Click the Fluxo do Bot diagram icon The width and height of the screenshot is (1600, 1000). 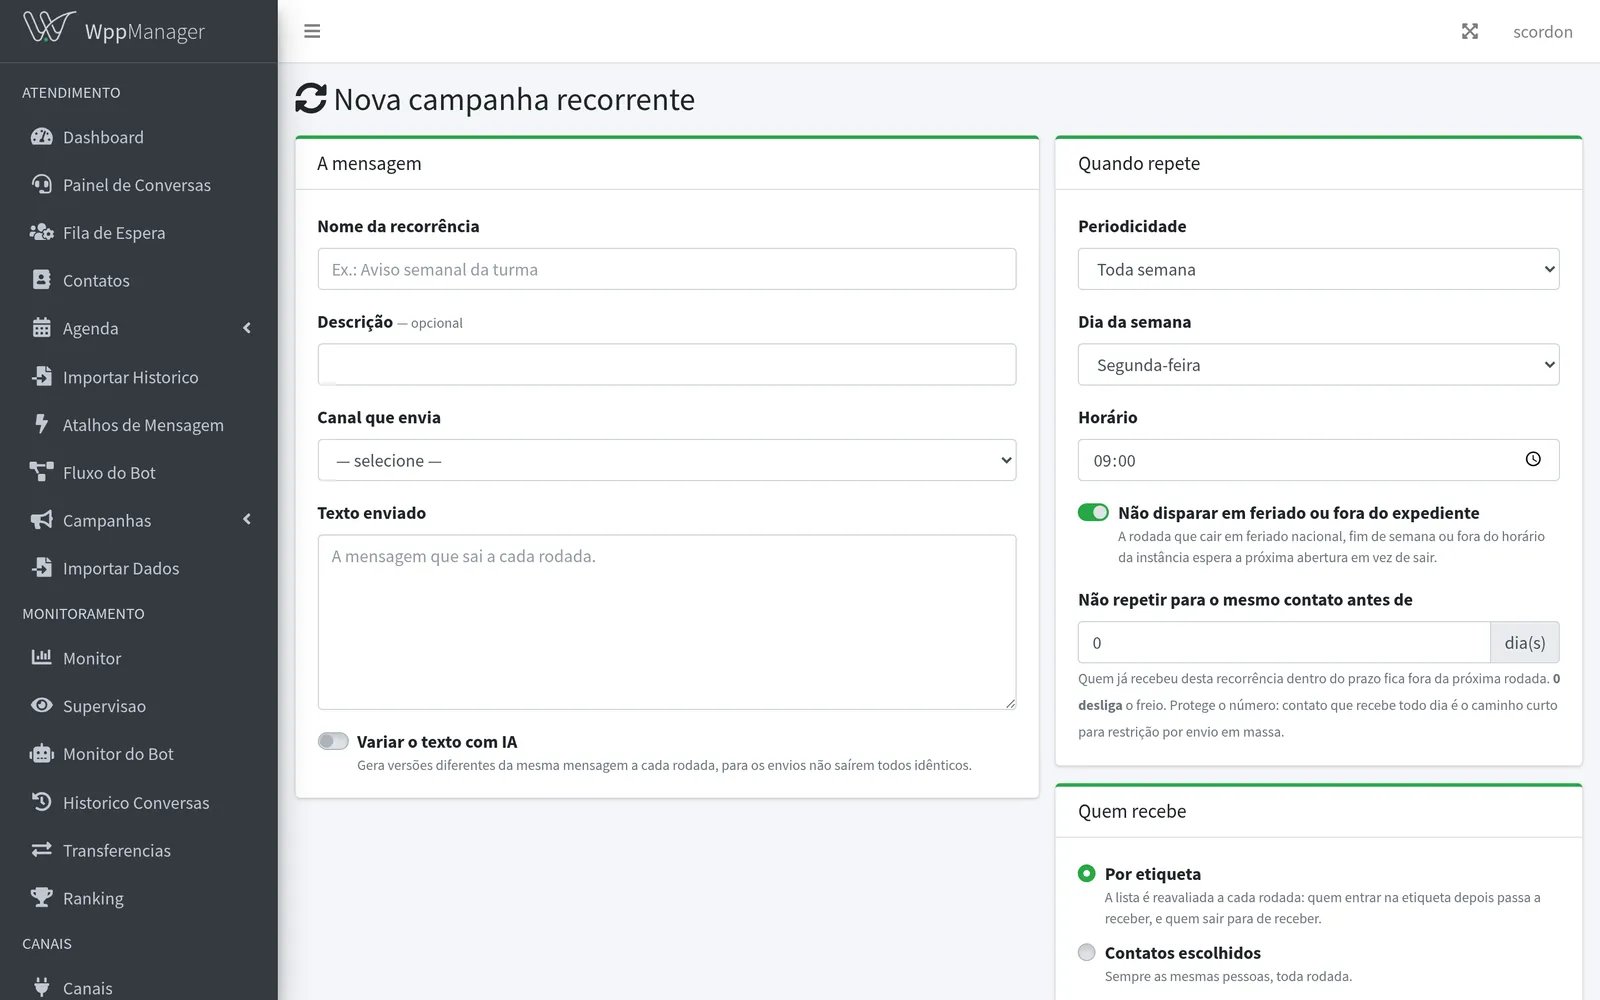(41, 472)
